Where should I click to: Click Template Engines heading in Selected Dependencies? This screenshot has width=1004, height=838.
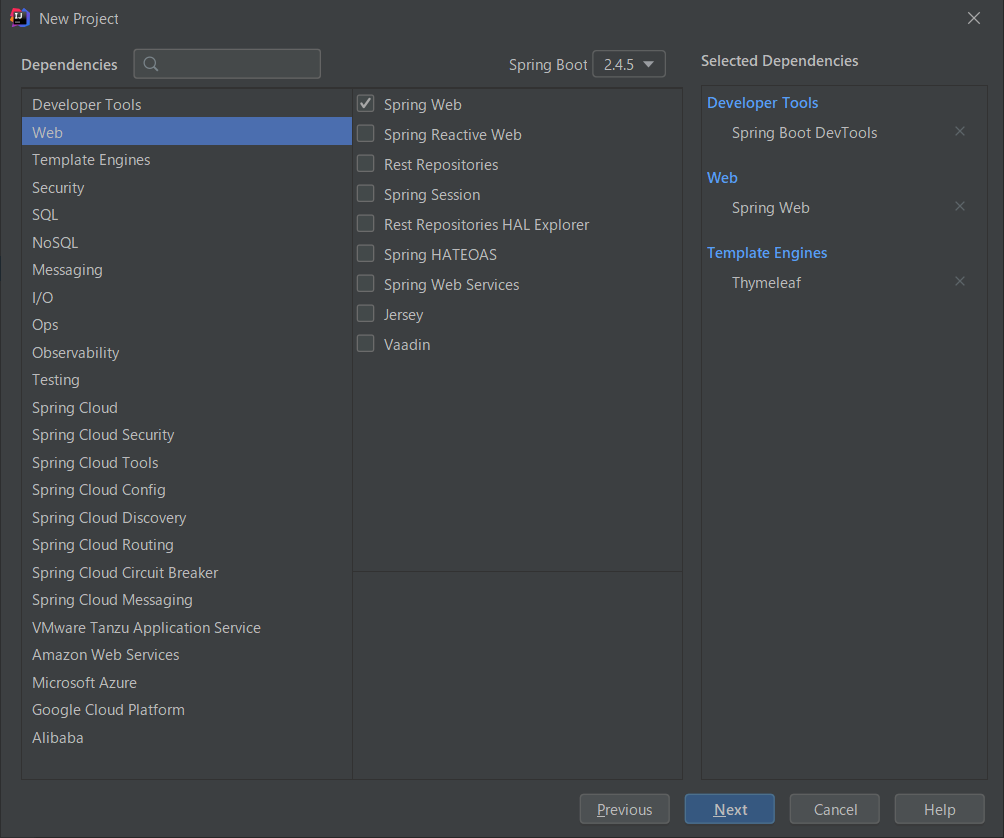[767, 253]
